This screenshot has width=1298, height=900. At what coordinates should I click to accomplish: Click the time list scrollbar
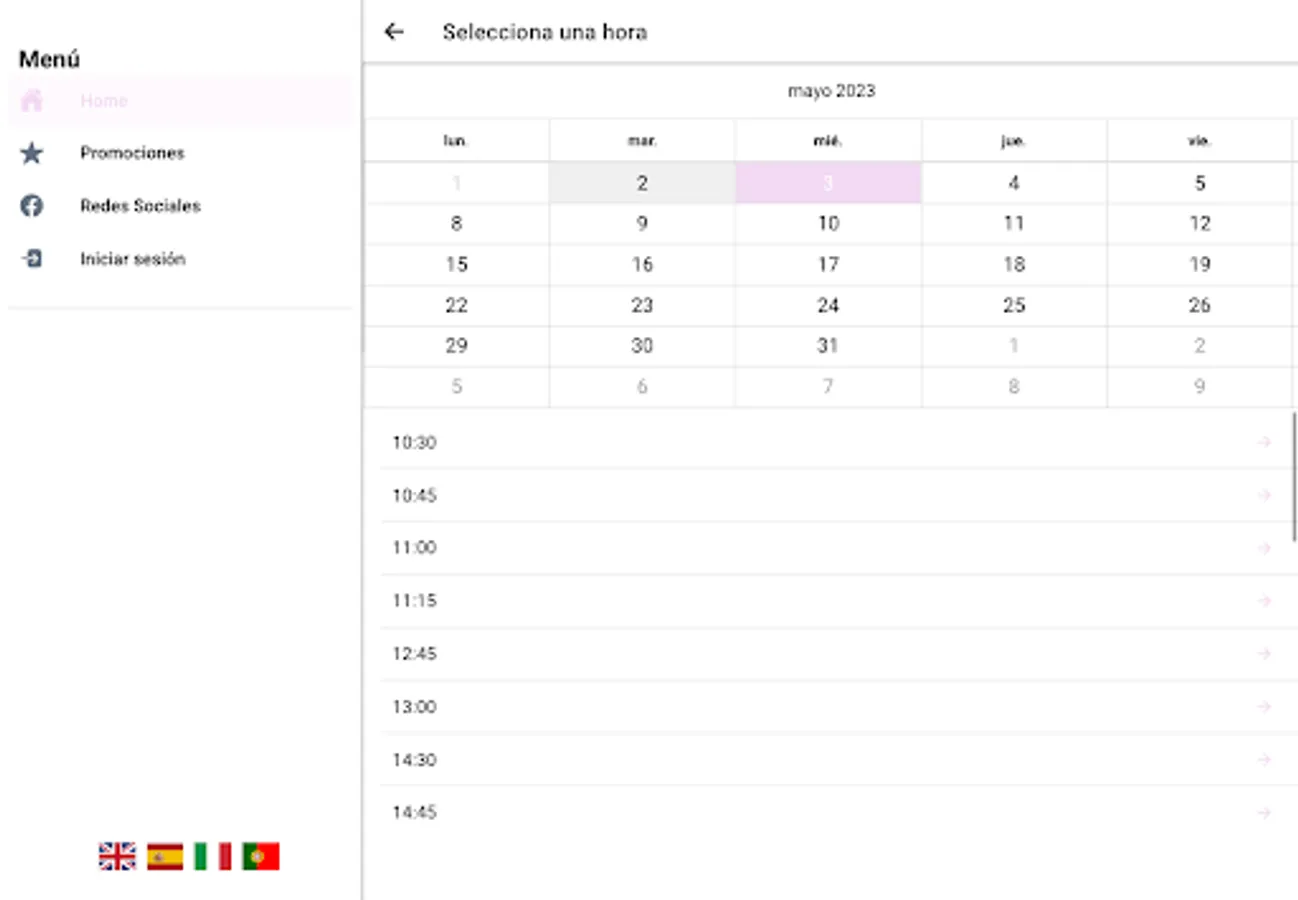point(1294,477)
